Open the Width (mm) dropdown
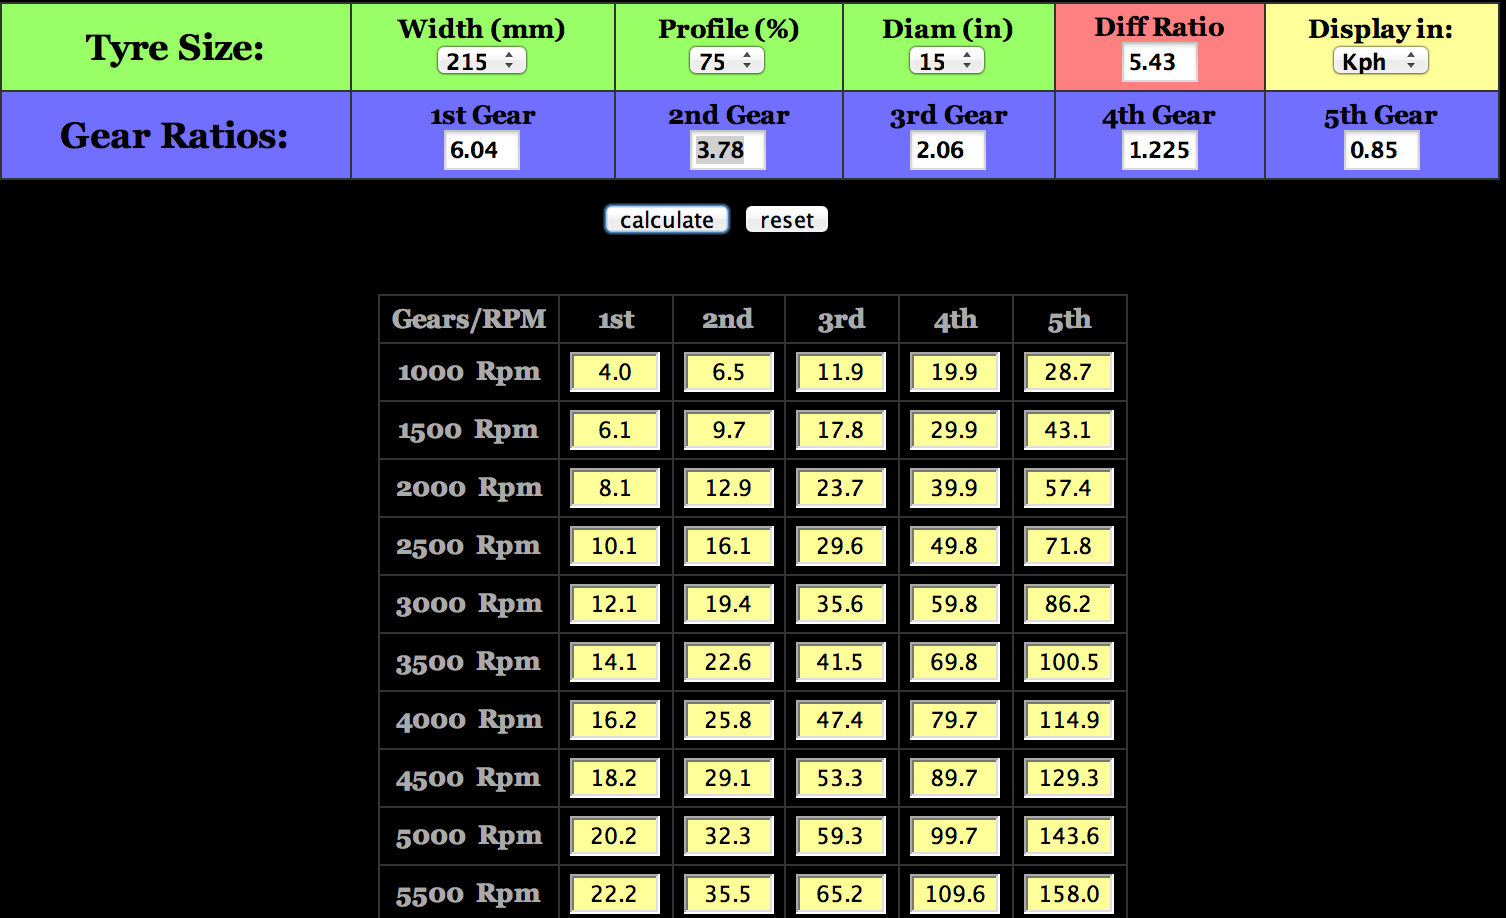 pyautogui.click(x=481, y=61)
